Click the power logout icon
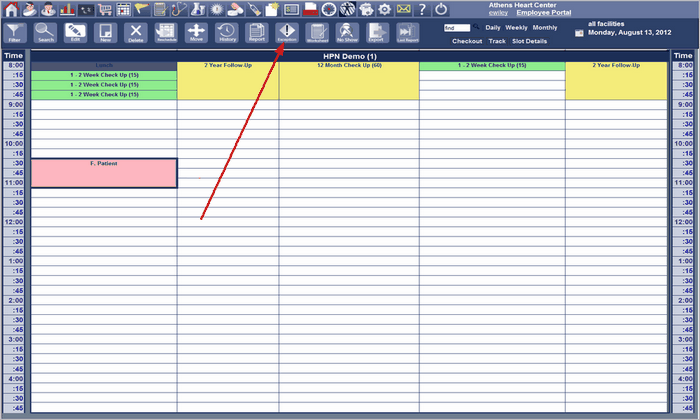 (x=440, y=9)
